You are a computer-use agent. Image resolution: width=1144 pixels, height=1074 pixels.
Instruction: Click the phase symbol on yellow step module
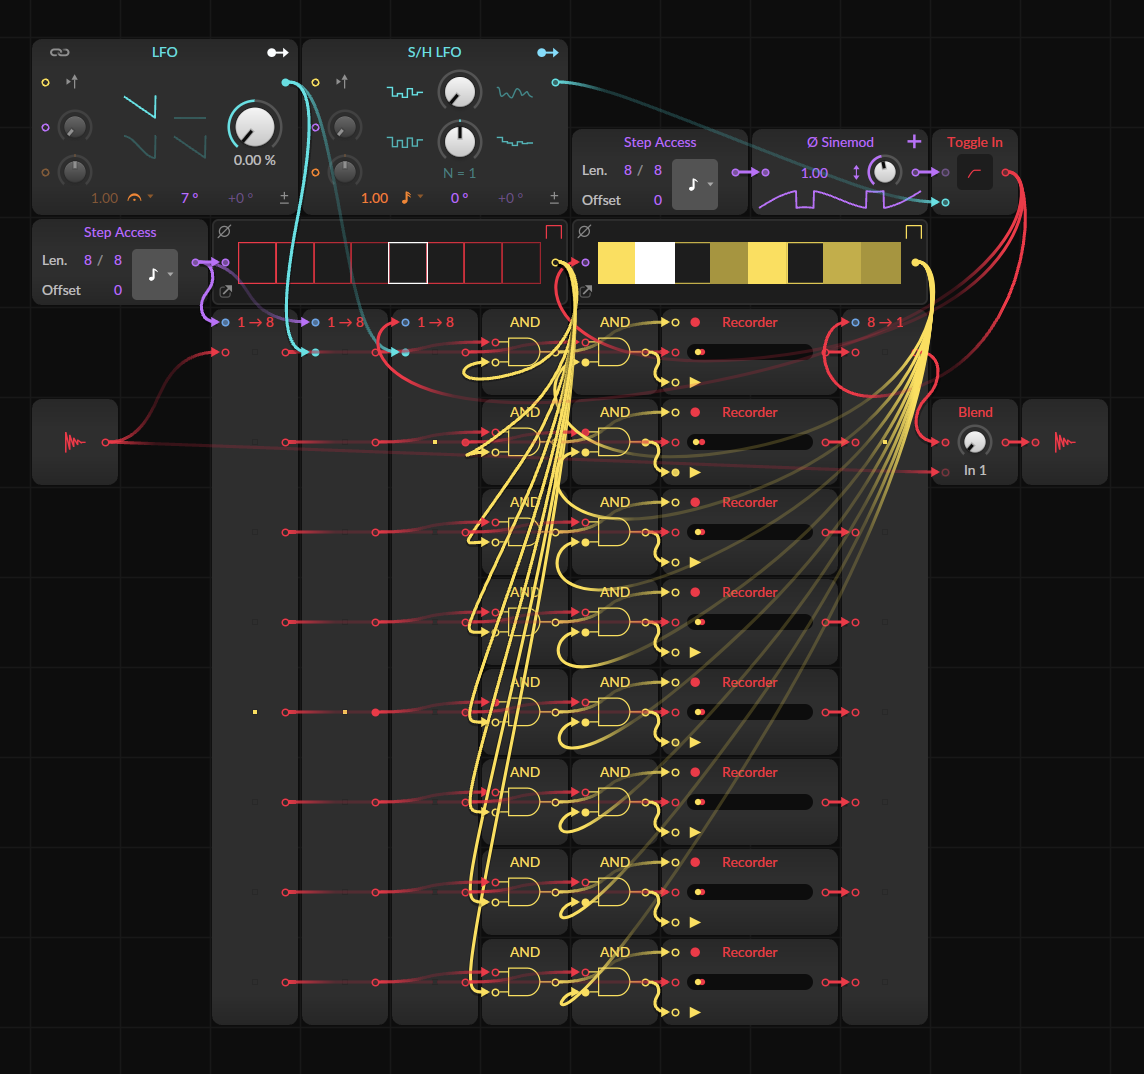[x=585, y=232]
